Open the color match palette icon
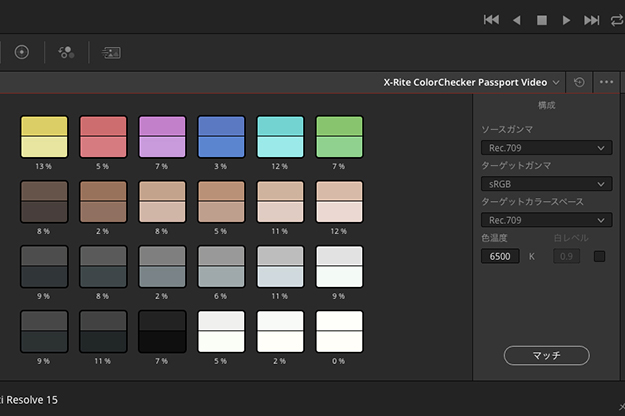 110,52
